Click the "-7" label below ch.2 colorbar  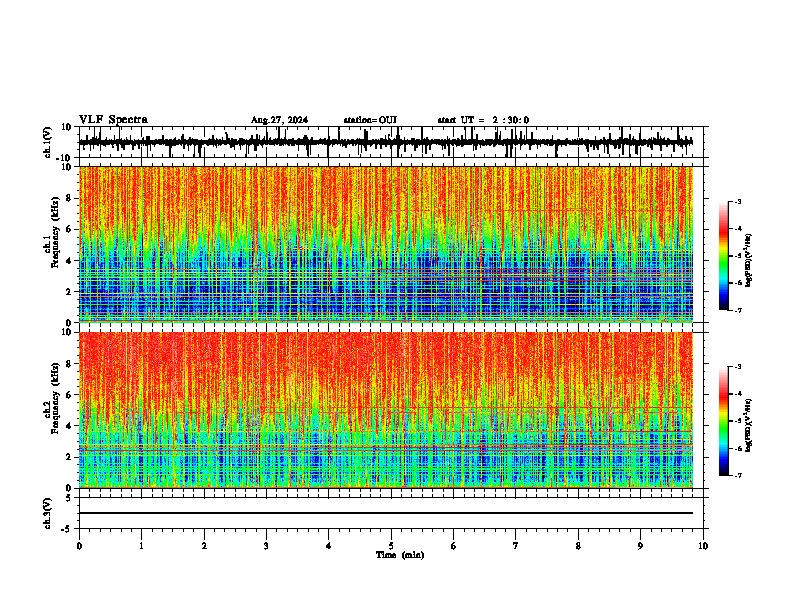coord(737,475)
